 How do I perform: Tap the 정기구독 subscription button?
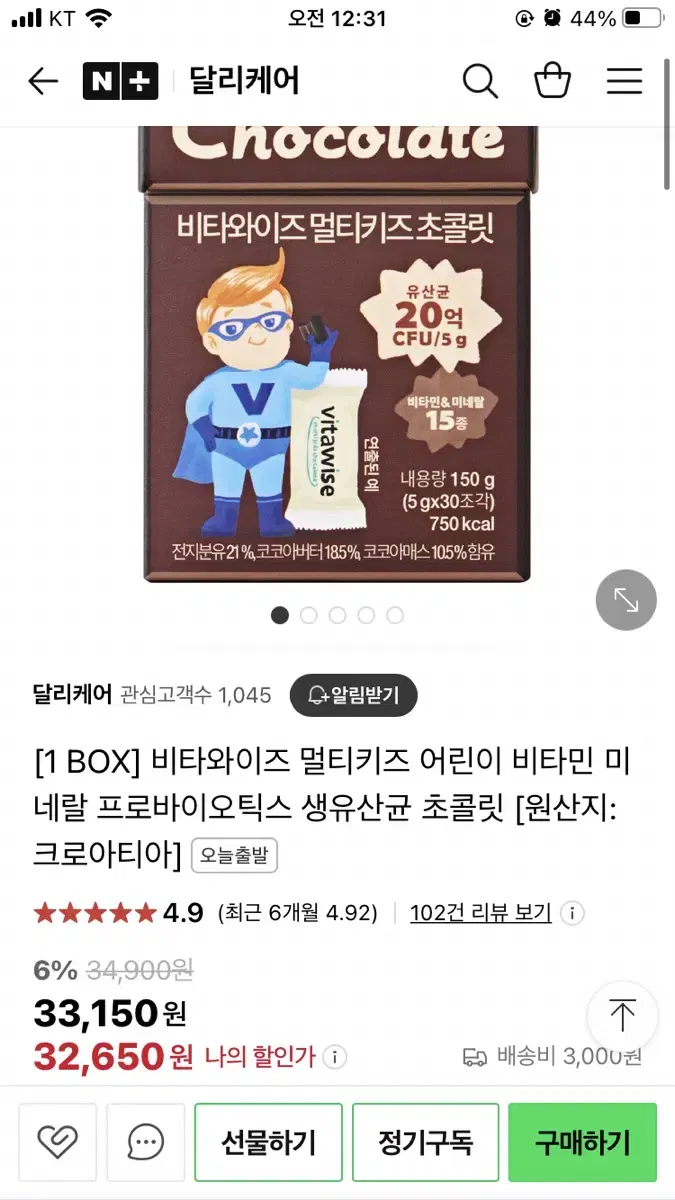pyautogui.click(x=425, y=1141)
